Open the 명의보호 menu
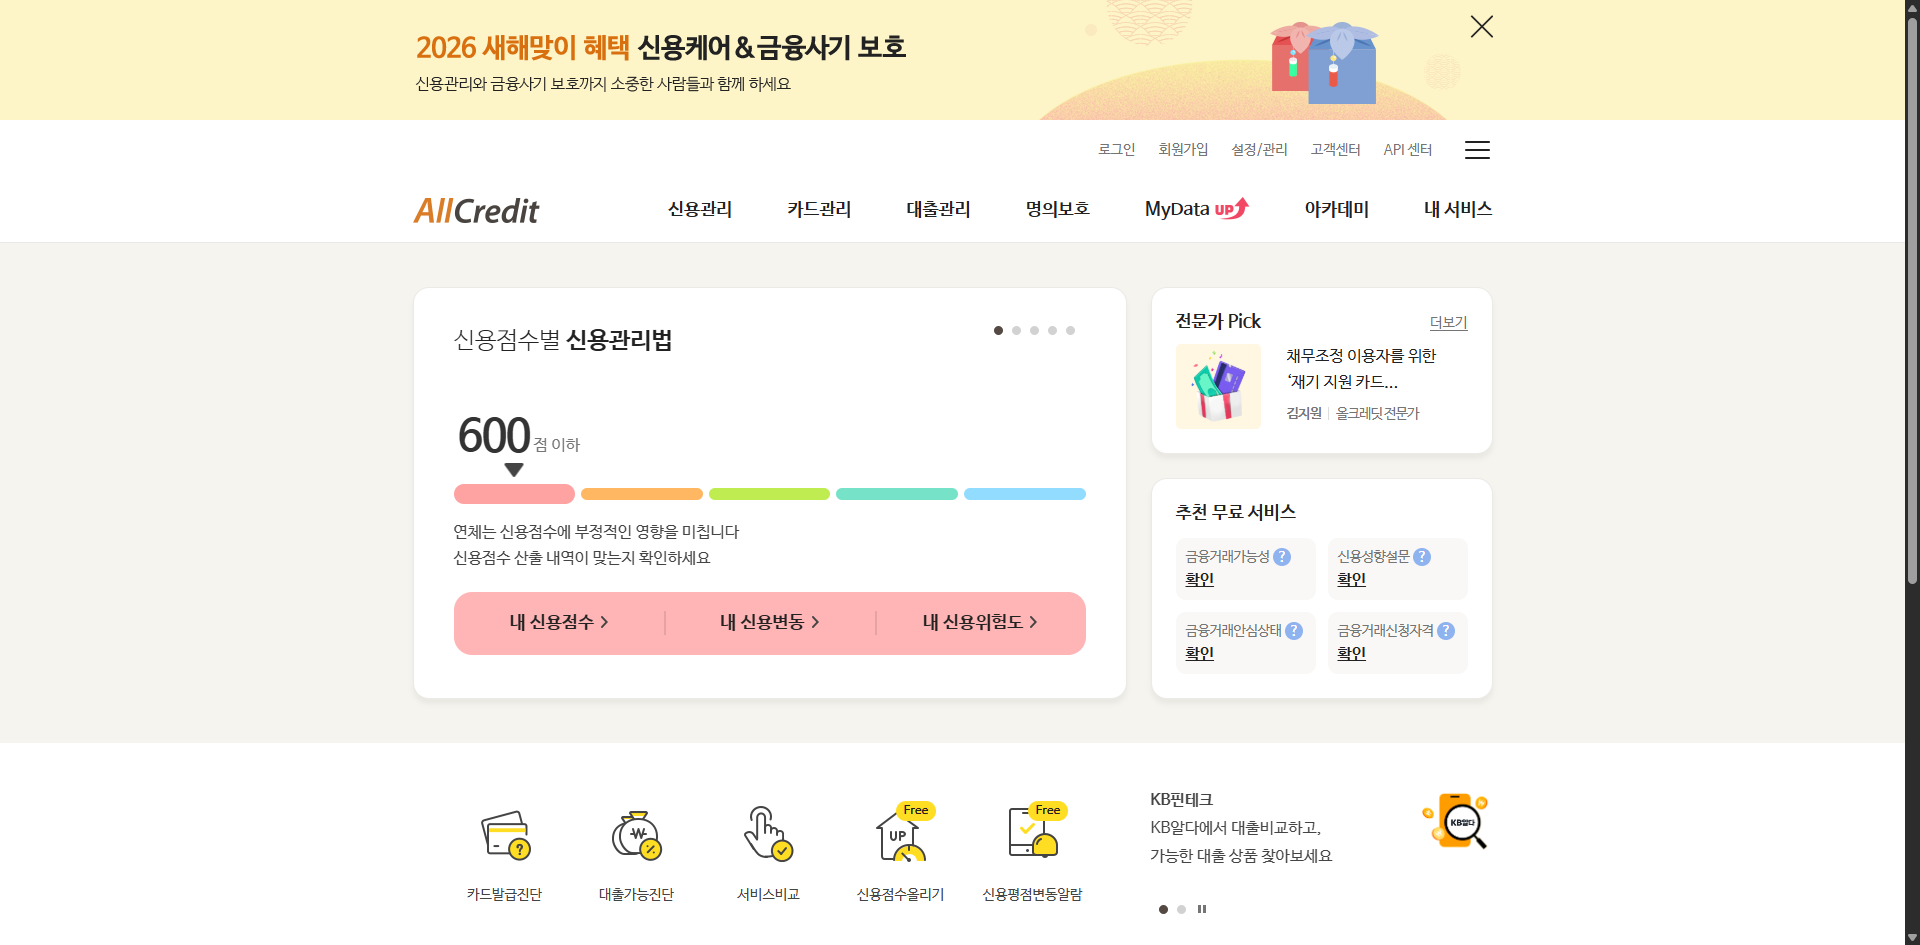The height and width of the screenshot is (945, 1920). pyautogui.click(x=1057, y=209)
